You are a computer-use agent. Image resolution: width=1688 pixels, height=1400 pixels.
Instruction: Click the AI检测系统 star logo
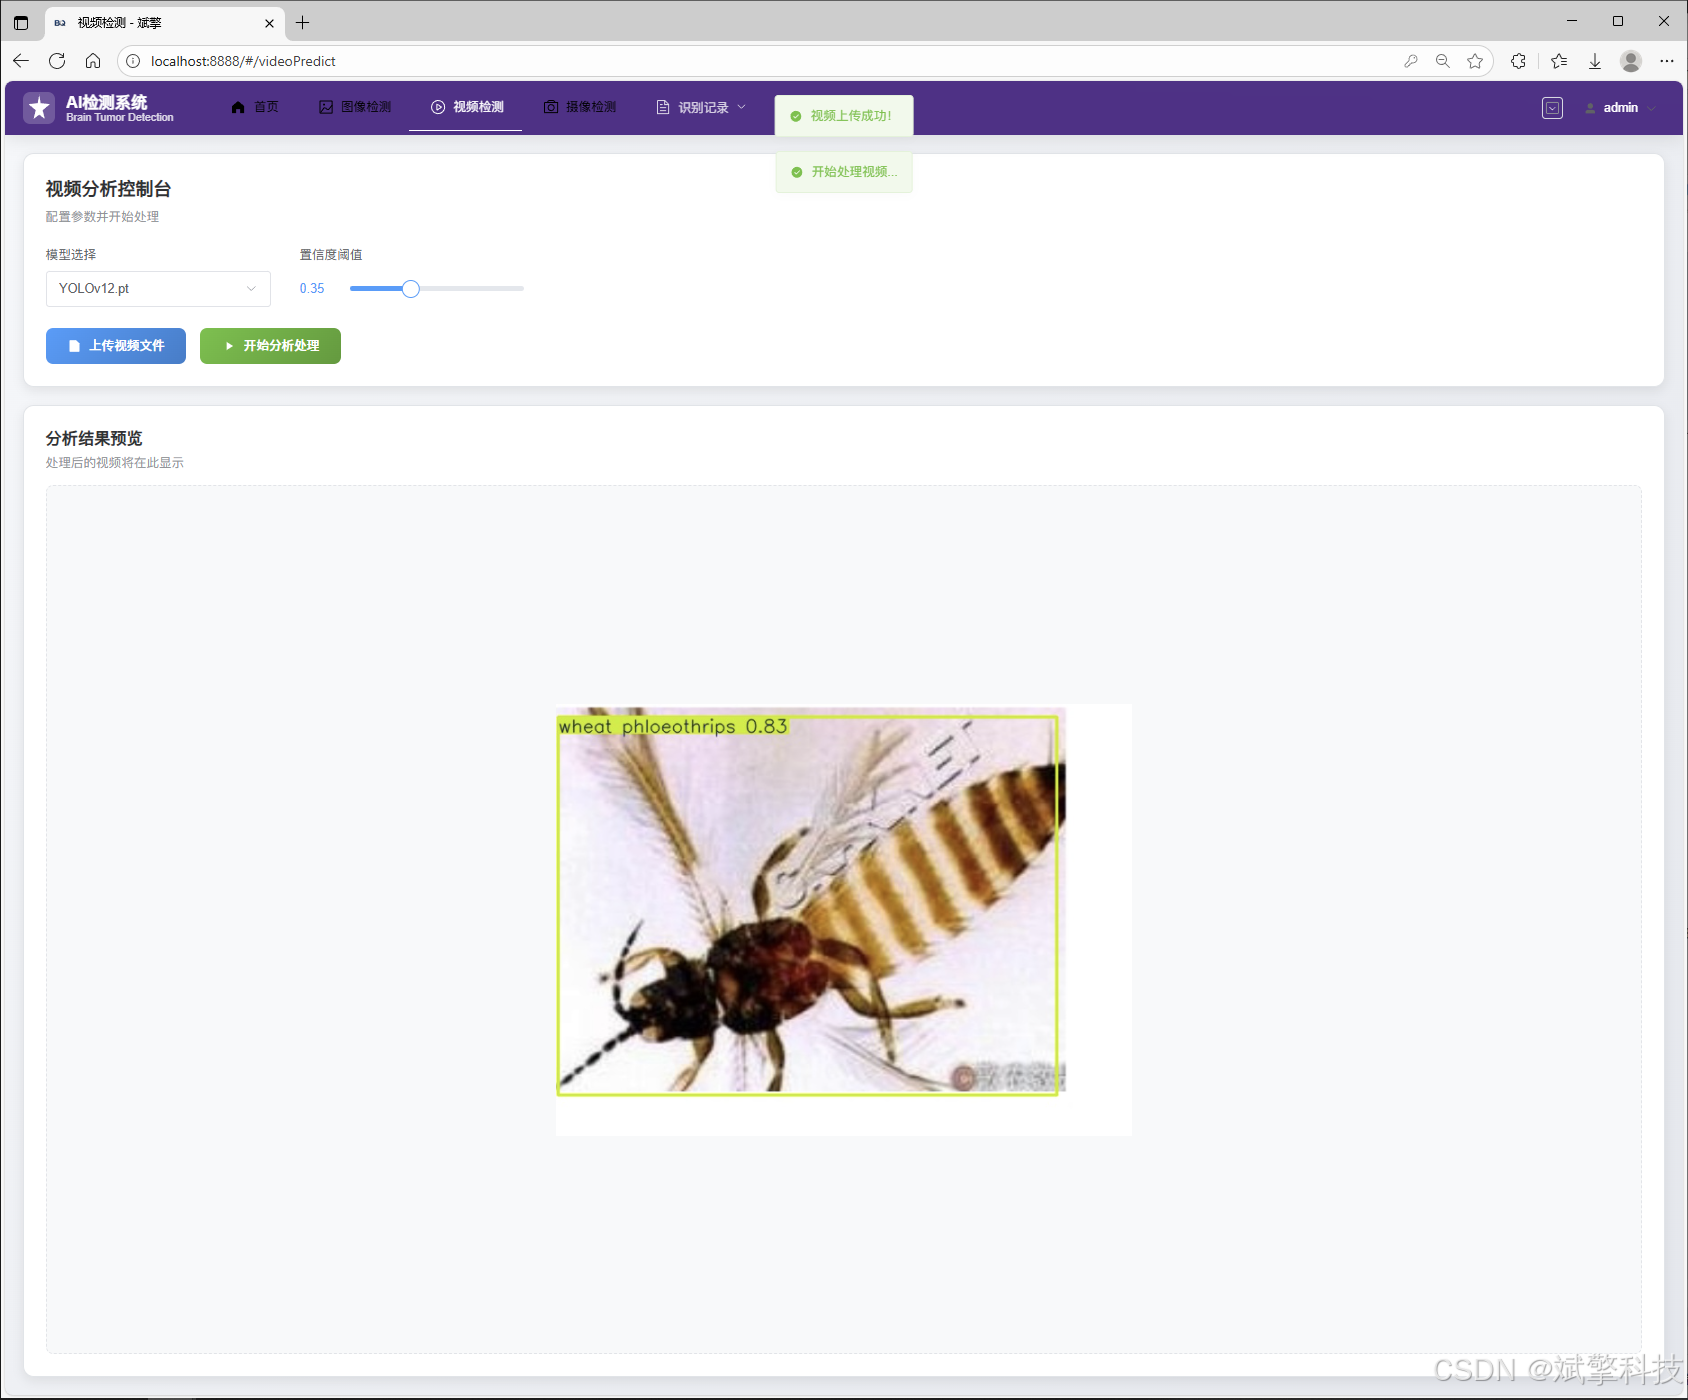point(39,108)
